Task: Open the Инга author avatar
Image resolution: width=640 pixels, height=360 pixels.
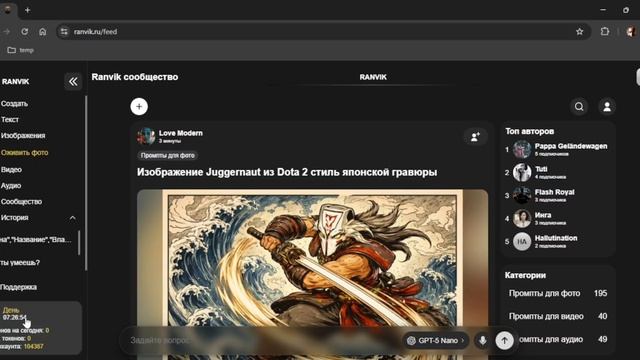Action: tap(522, 218)
